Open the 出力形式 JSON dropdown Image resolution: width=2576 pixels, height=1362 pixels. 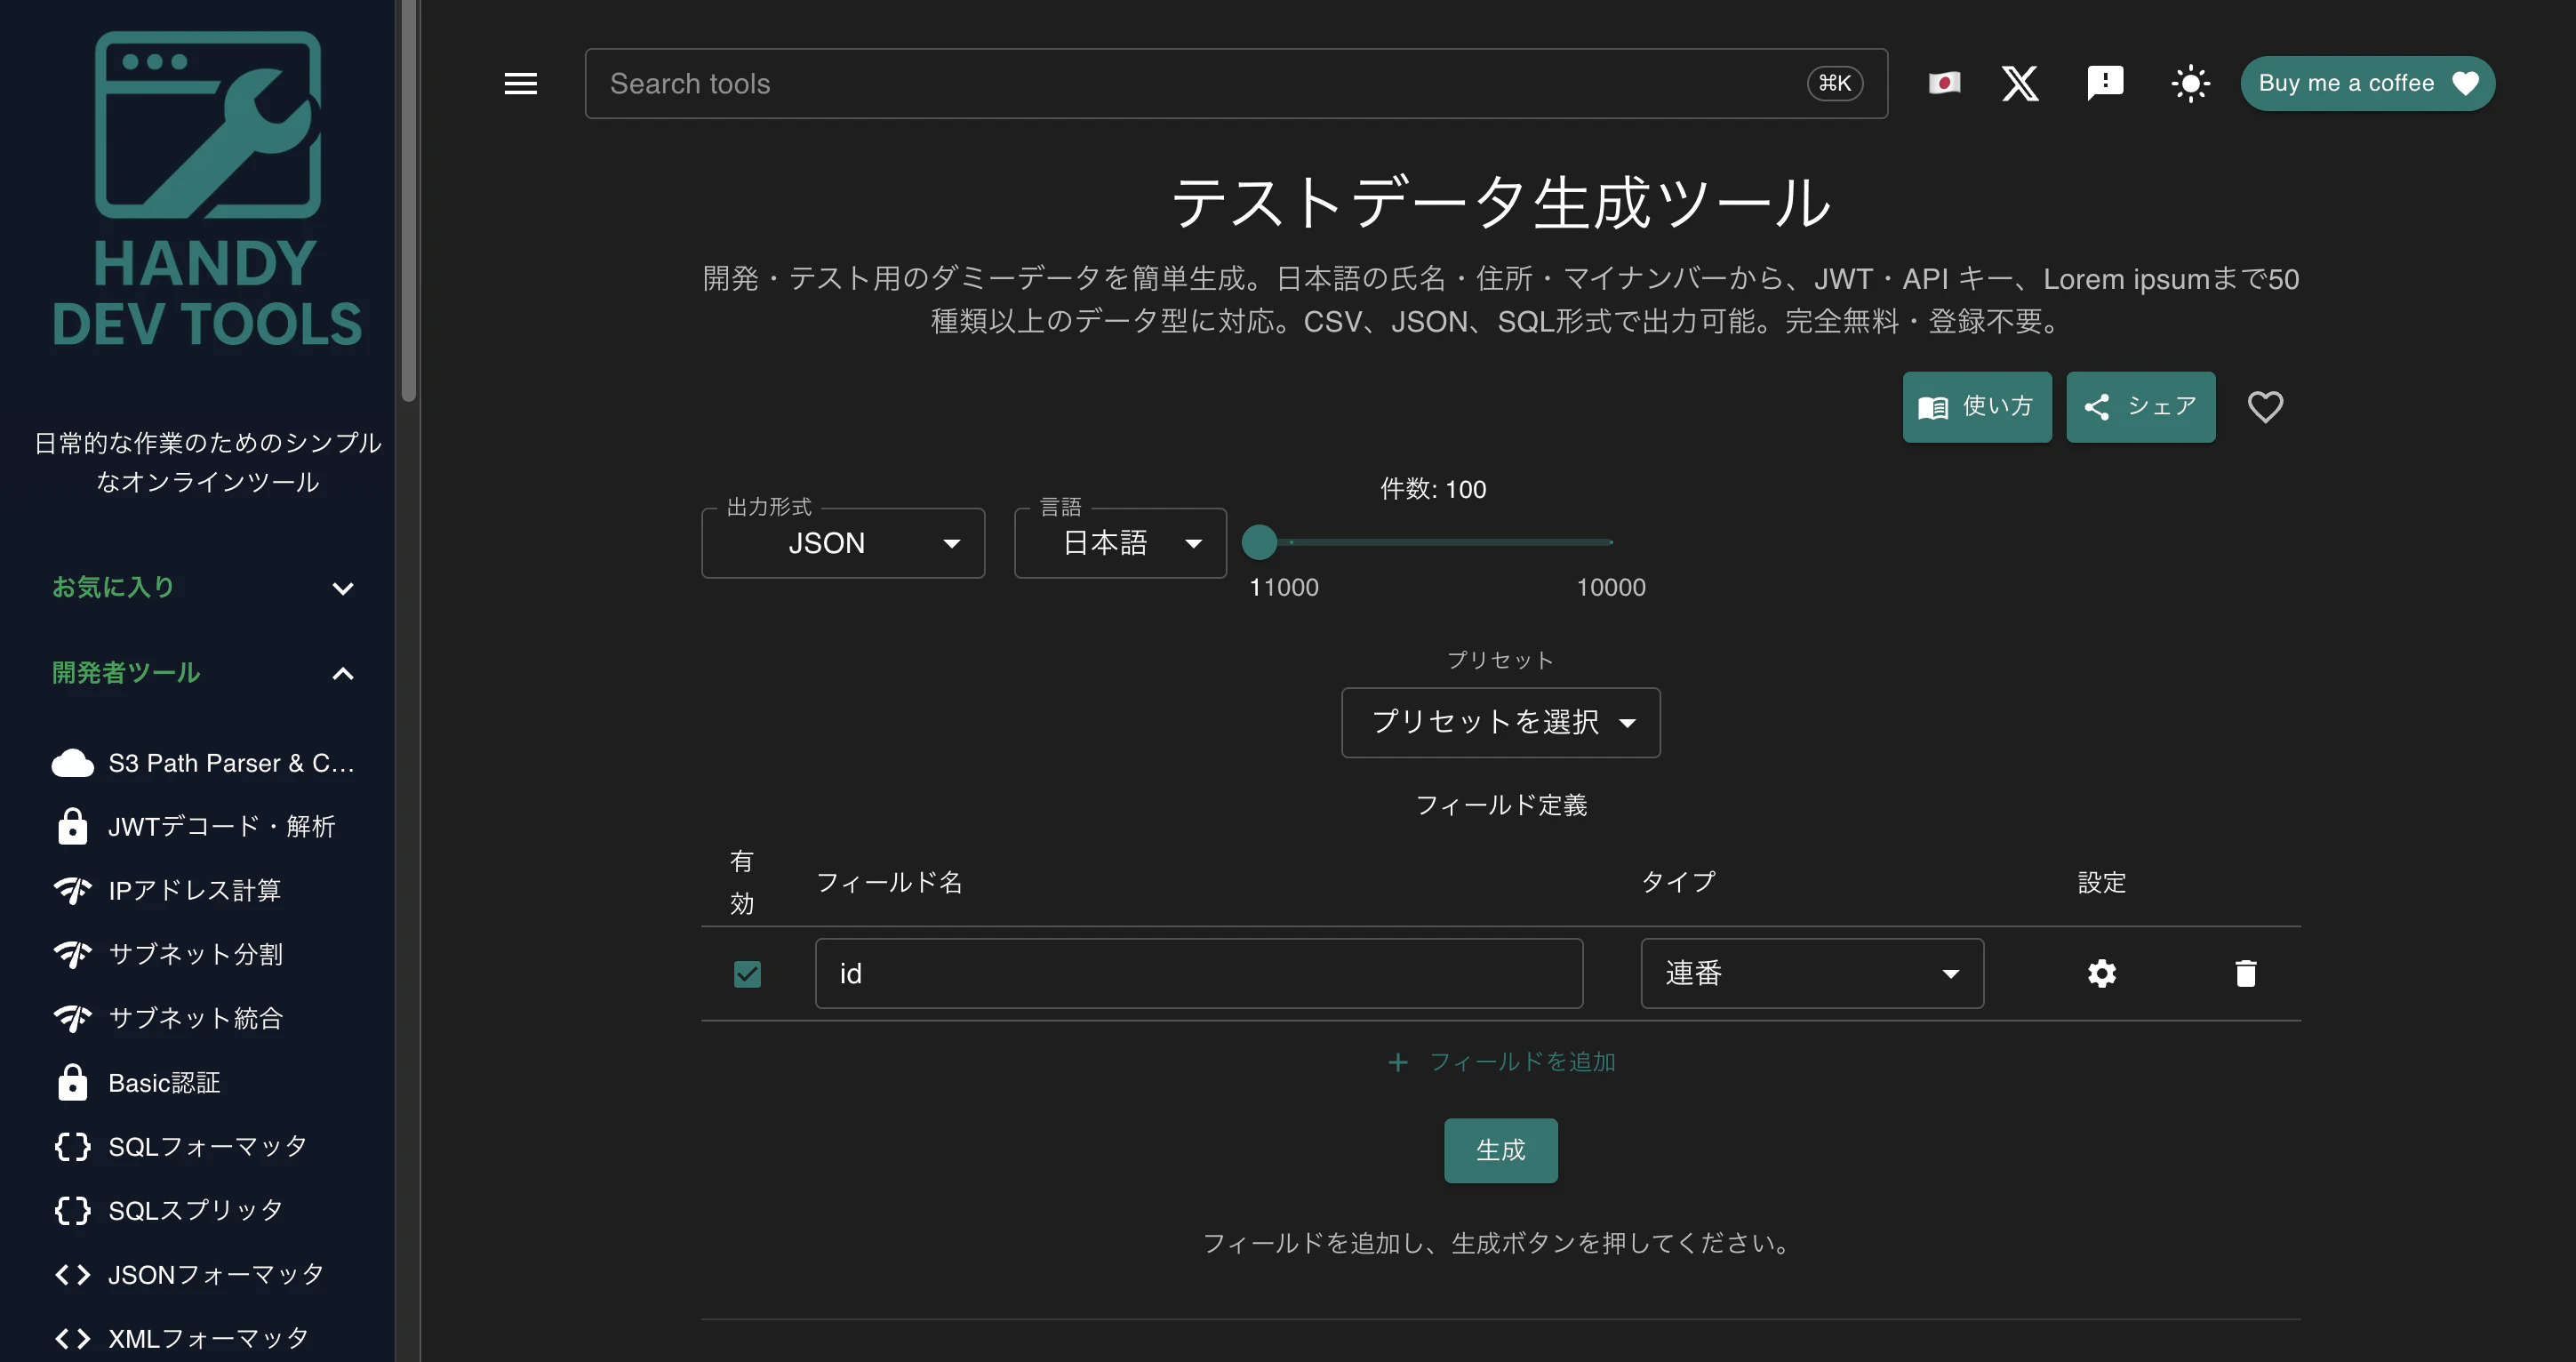point(843,543)
